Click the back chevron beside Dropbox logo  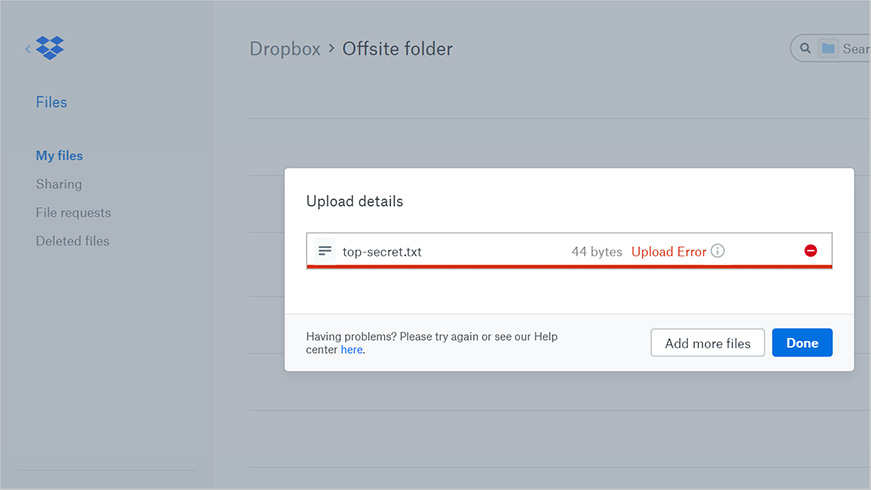(x=27, y=49)
